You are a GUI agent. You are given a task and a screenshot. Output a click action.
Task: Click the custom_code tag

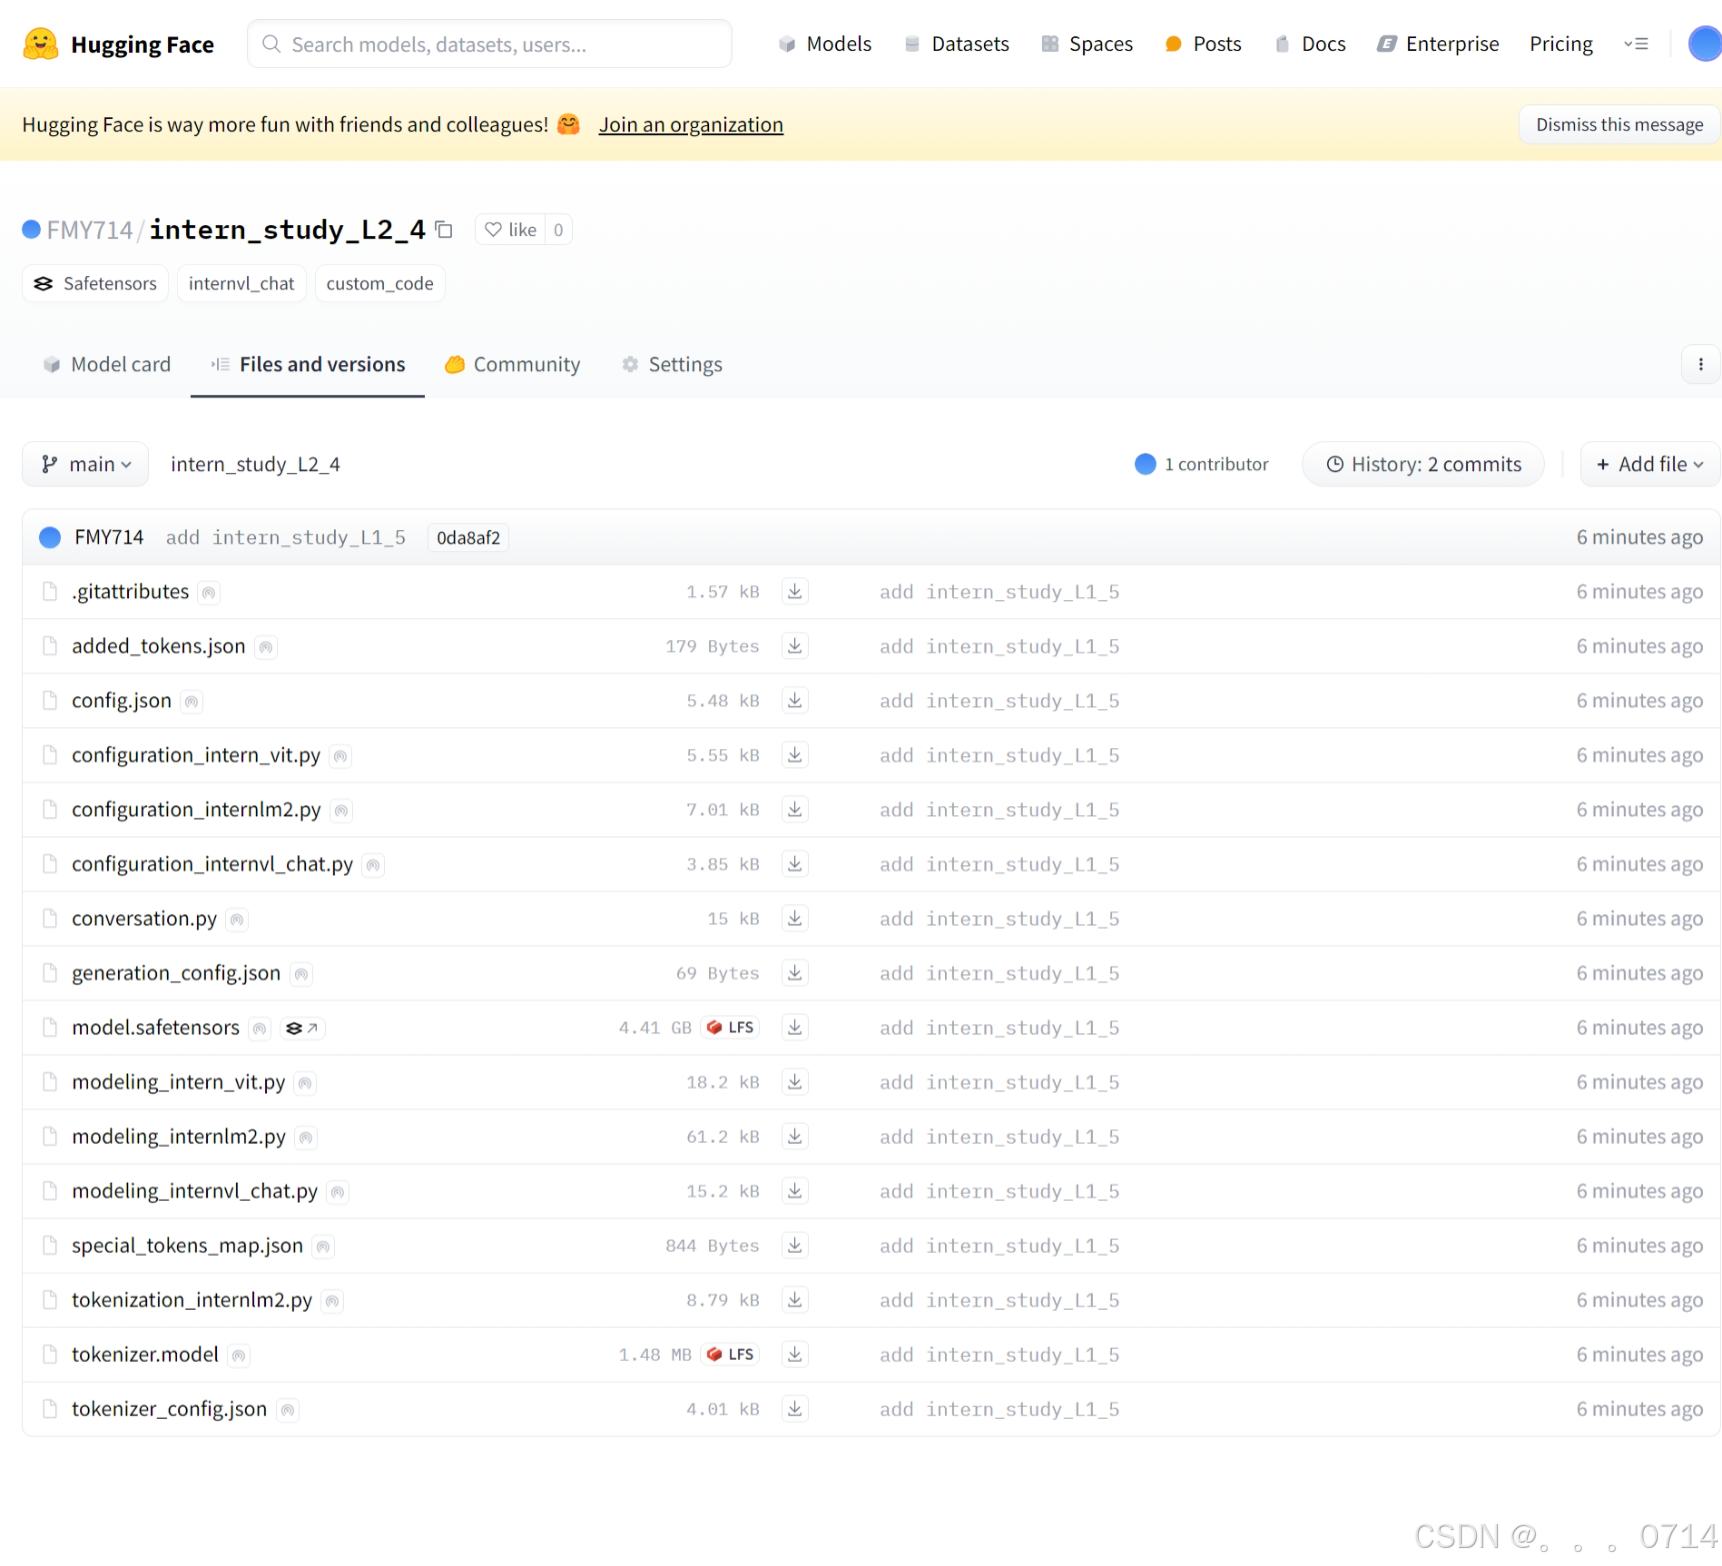pos(380,284)
